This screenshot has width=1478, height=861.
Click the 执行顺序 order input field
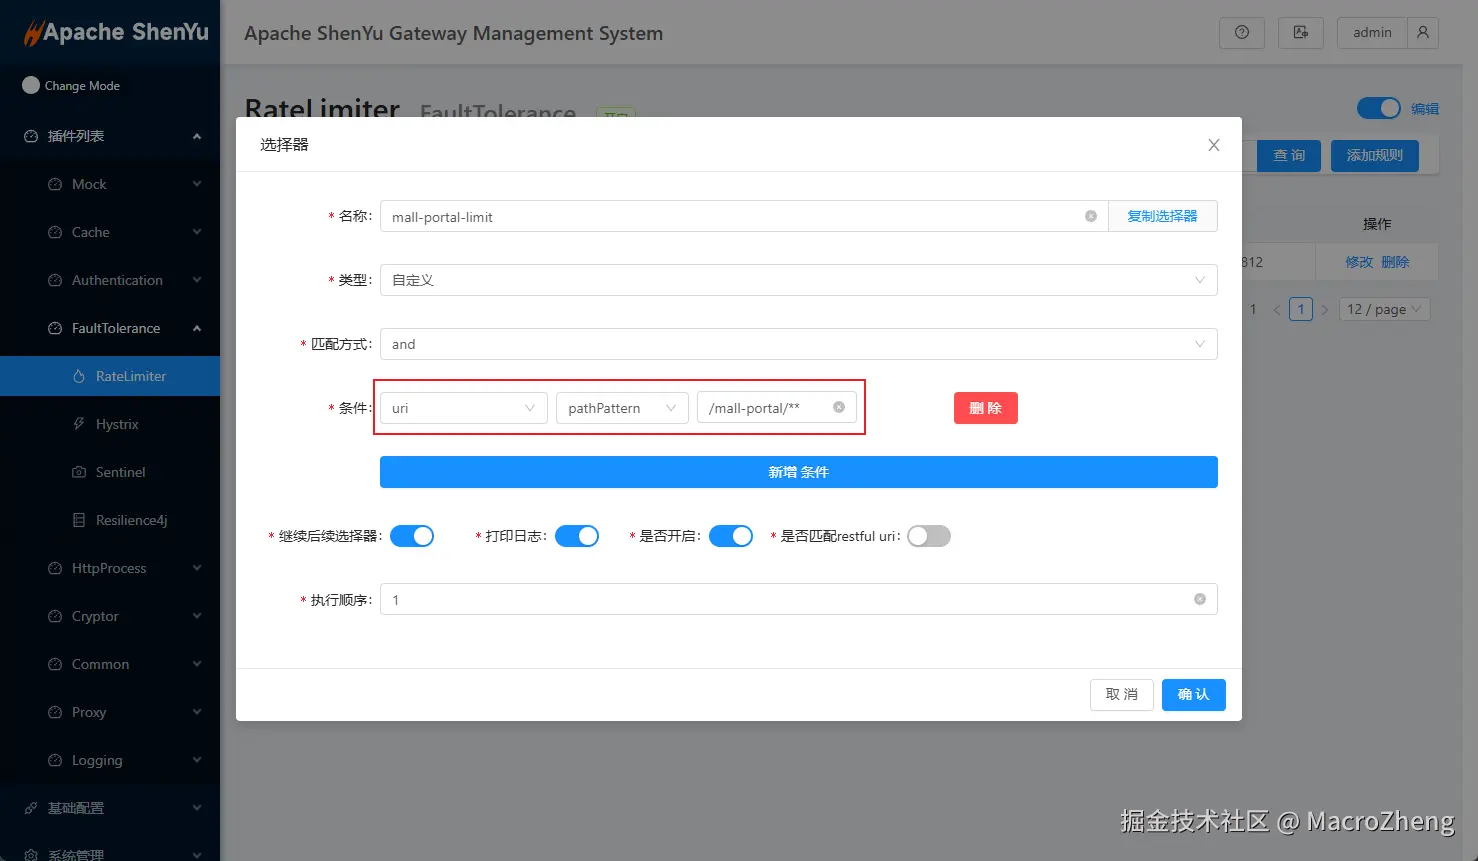799,599
